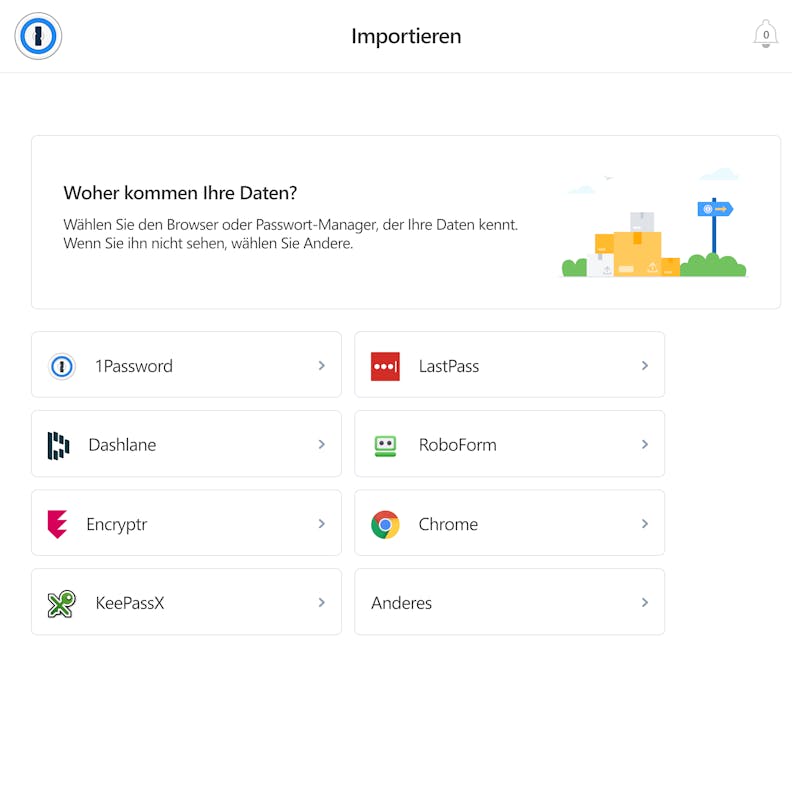
Task: Click the 1Password logo in header
Action: pyautogui.click(x=38, y=36)
